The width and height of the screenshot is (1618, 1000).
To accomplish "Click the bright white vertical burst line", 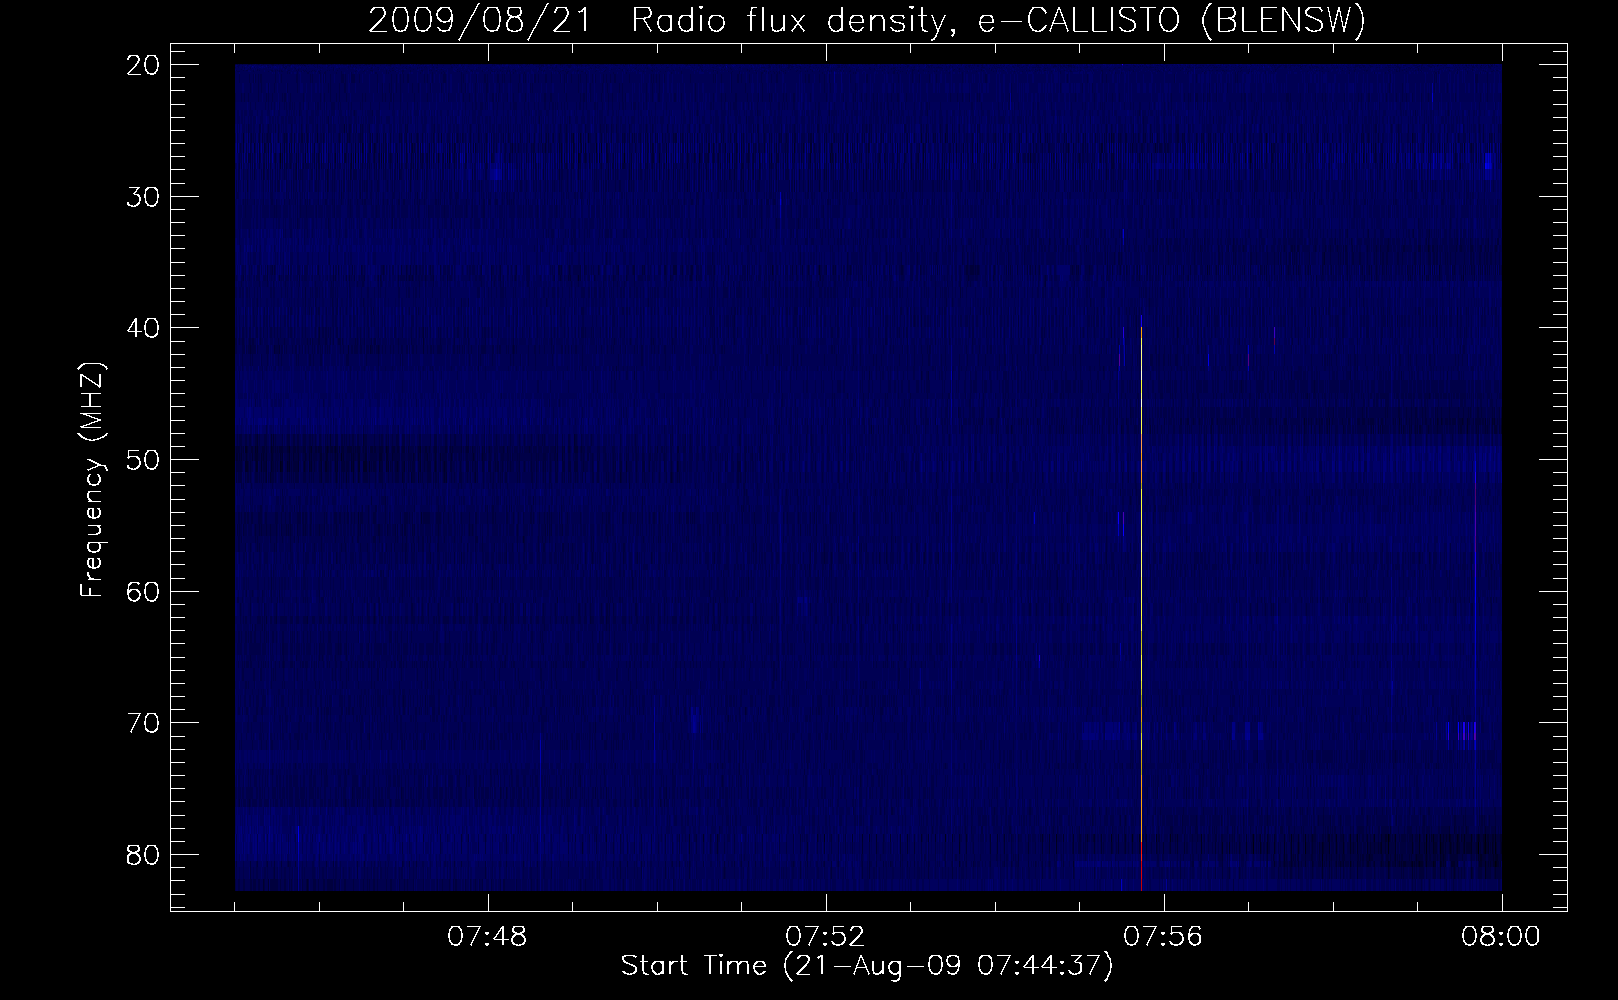I will pyautogui.click(x=1141, y=608).
